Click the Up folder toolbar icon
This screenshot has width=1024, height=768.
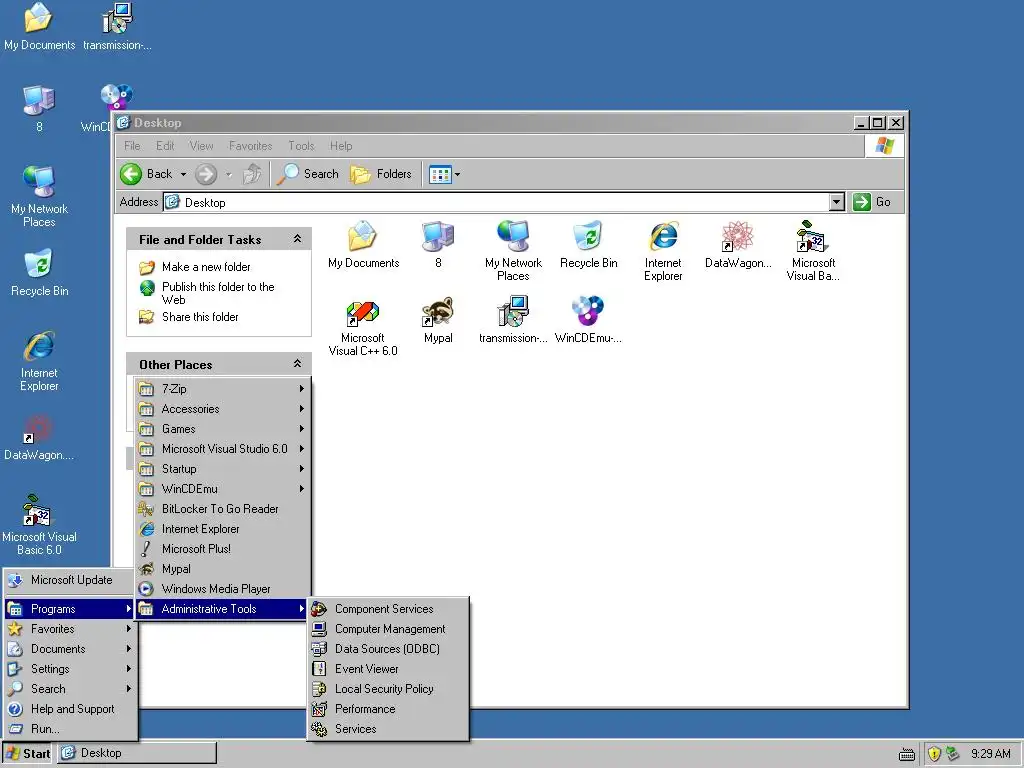click(252, 174)
